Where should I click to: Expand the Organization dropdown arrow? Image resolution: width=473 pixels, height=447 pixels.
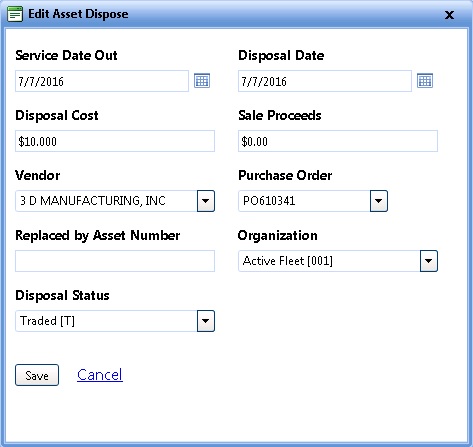[429, 261]
